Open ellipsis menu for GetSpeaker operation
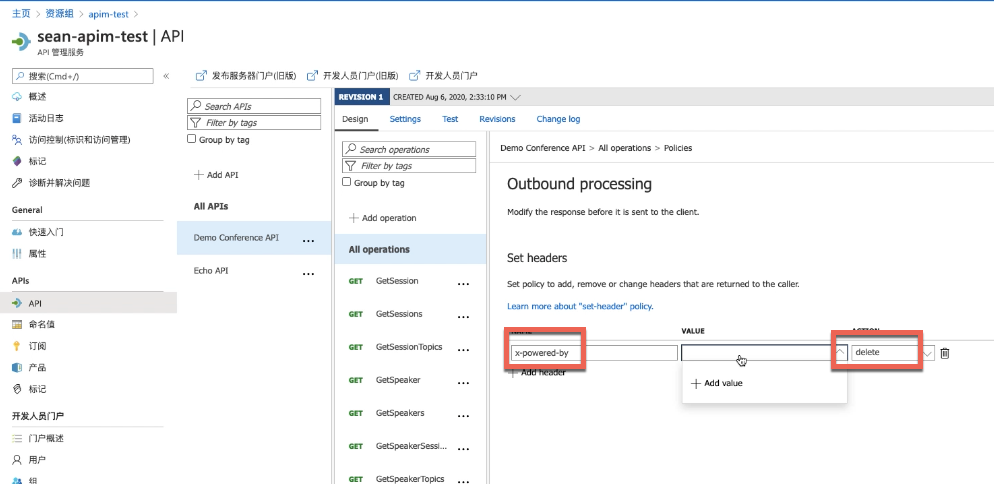 tap(463, 383)
